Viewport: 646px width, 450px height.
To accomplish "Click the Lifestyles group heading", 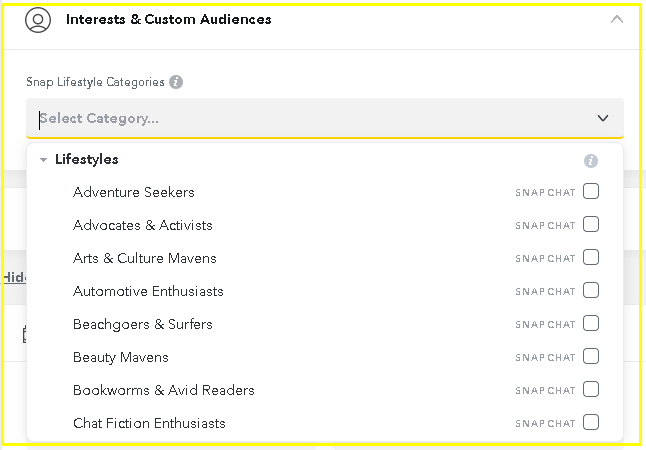I will click(87, 159).
